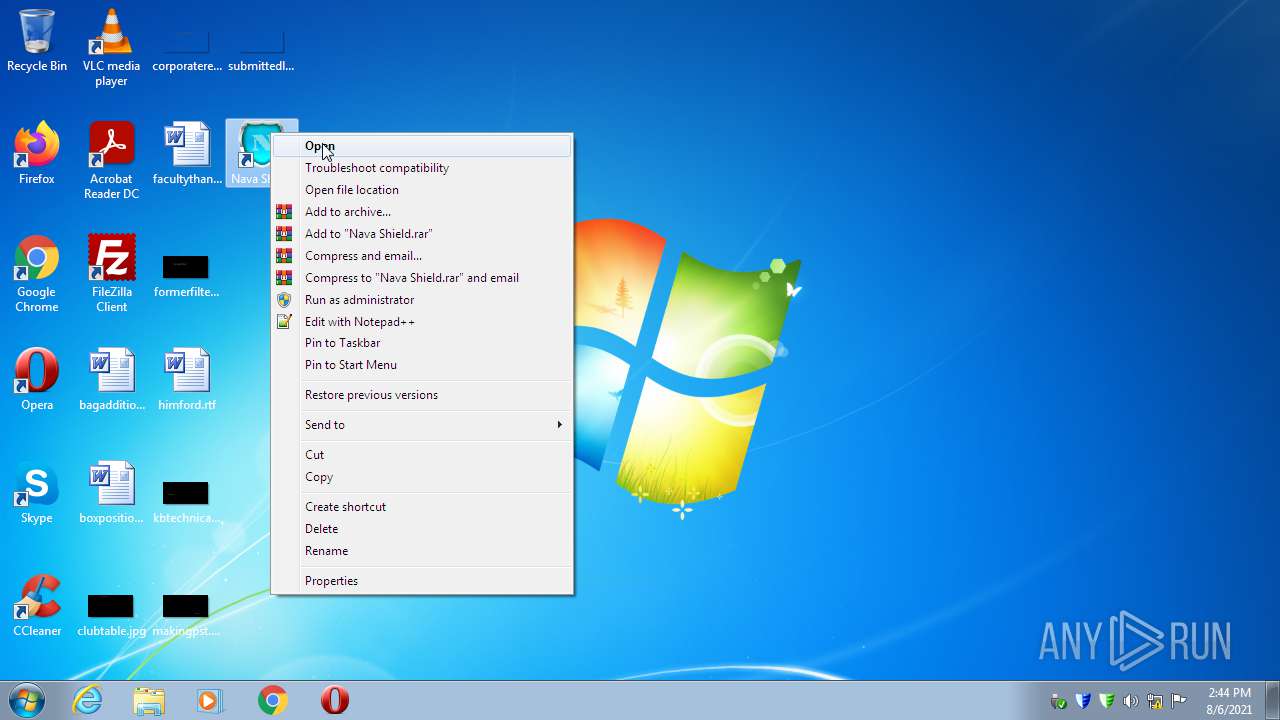Select the CCleaner desktop shortcut

tap(37, 606)
